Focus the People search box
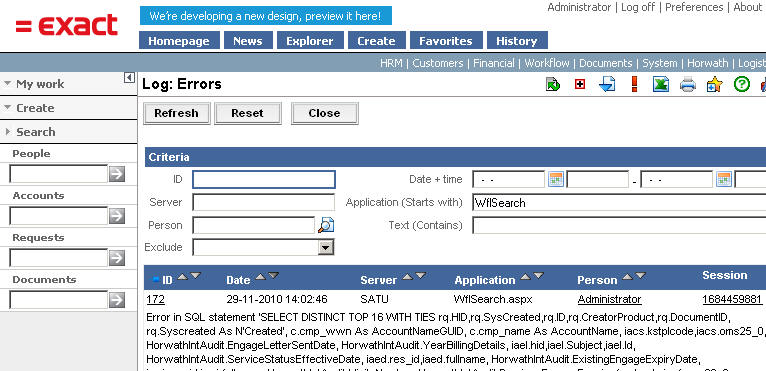This screenshot has height=371, width=766. click(x=59, y=174)
